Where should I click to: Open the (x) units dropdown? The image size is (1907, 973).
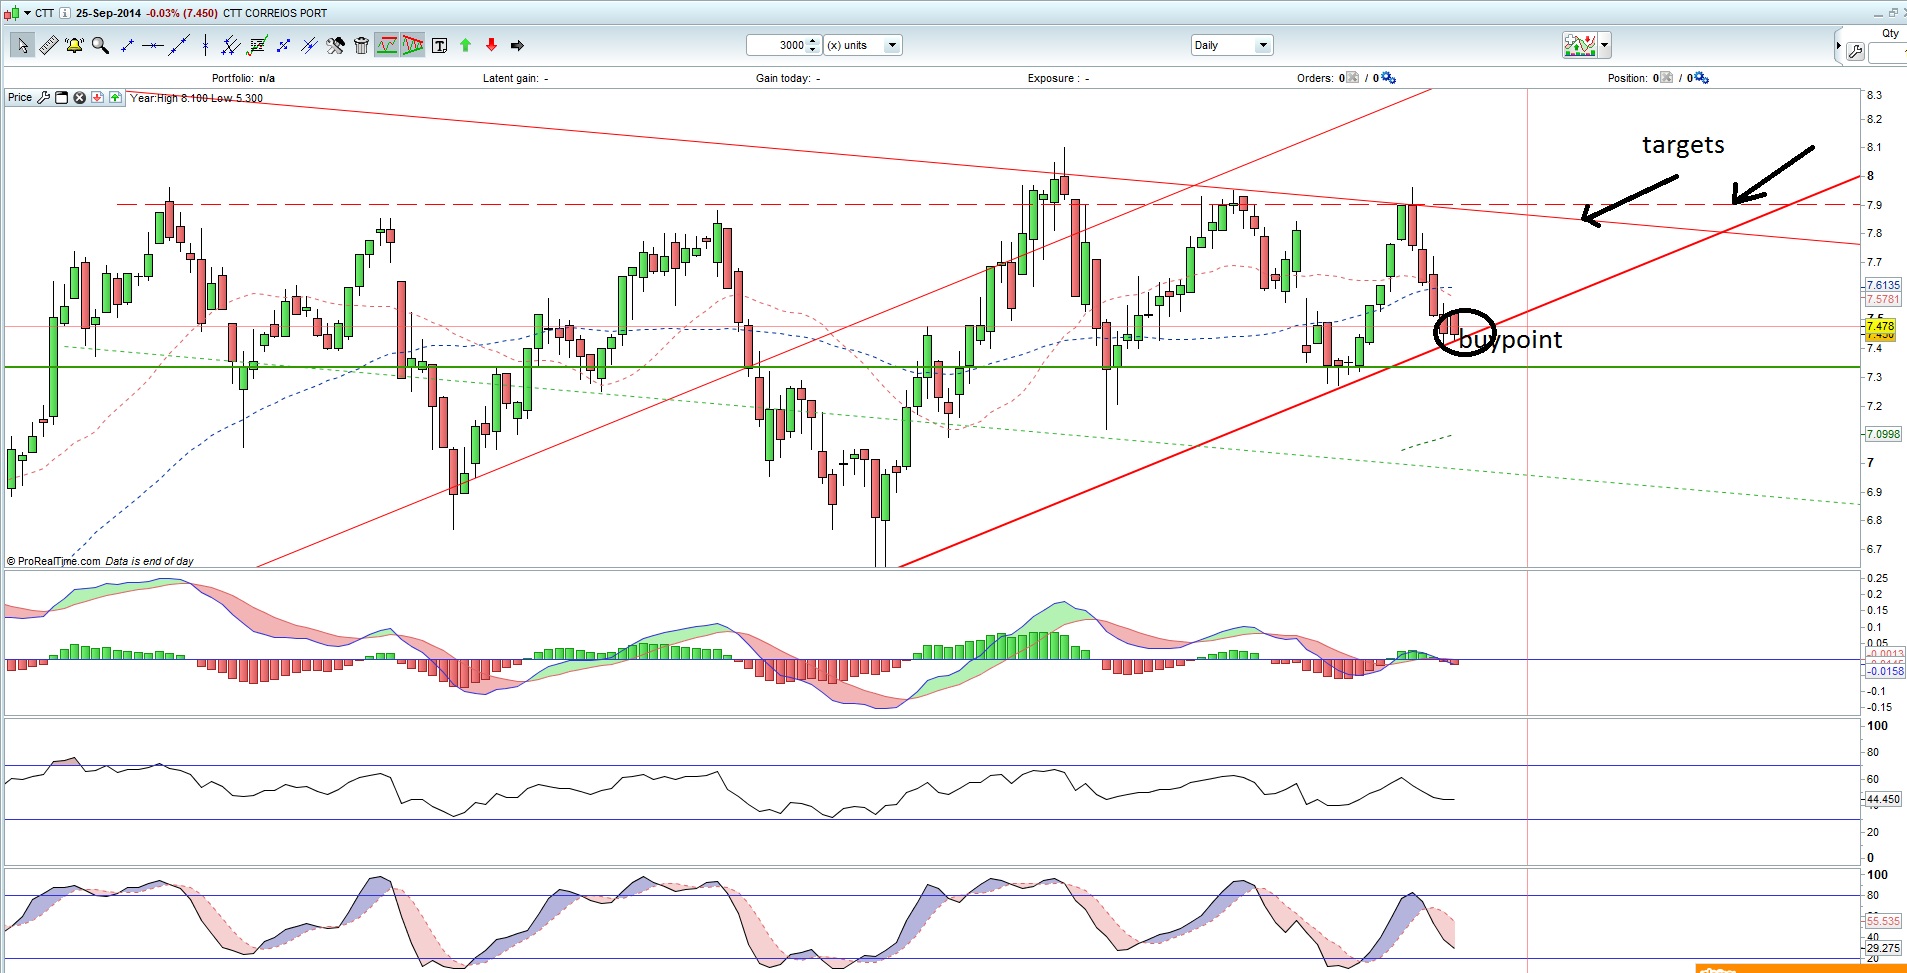pos(862,45)
